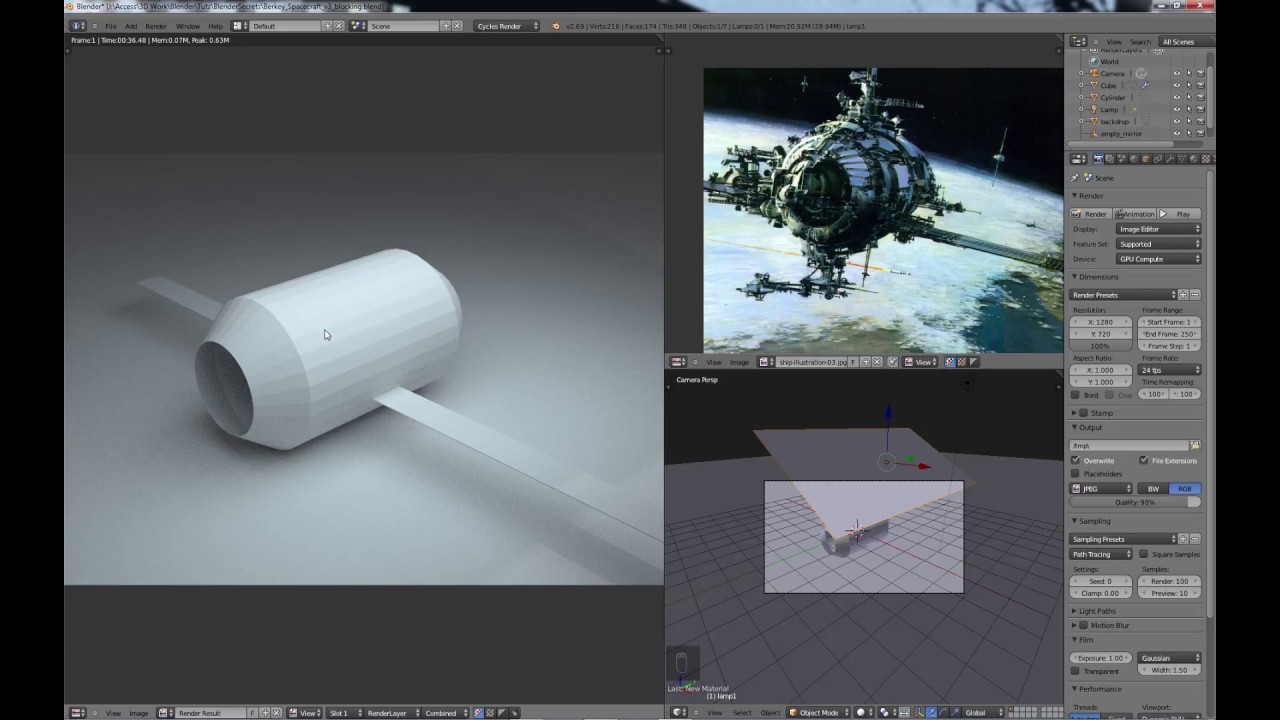The width and height of the screenshot is (1280, 720).
Task: Click the pivot point selector icon in 3D header
Action: pos(888,712)
